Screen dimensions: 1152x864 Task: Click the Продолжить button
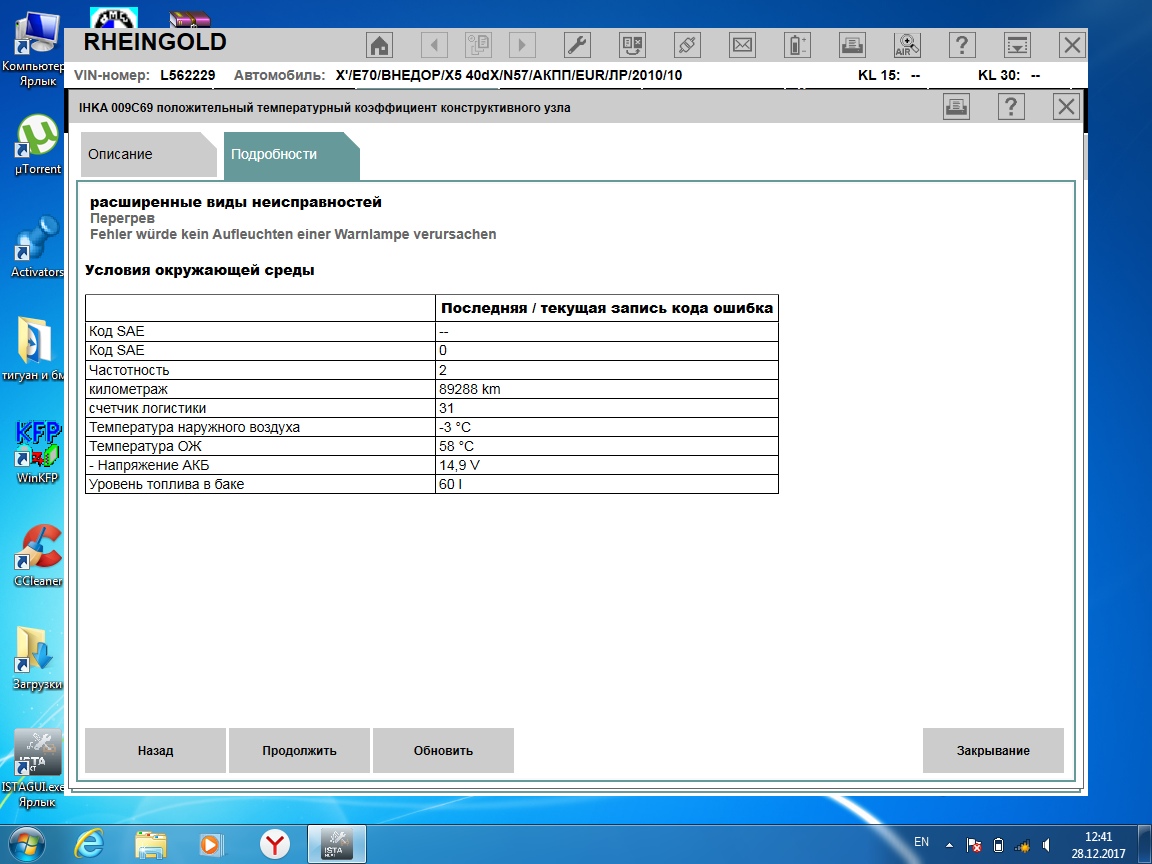point(299,750)
